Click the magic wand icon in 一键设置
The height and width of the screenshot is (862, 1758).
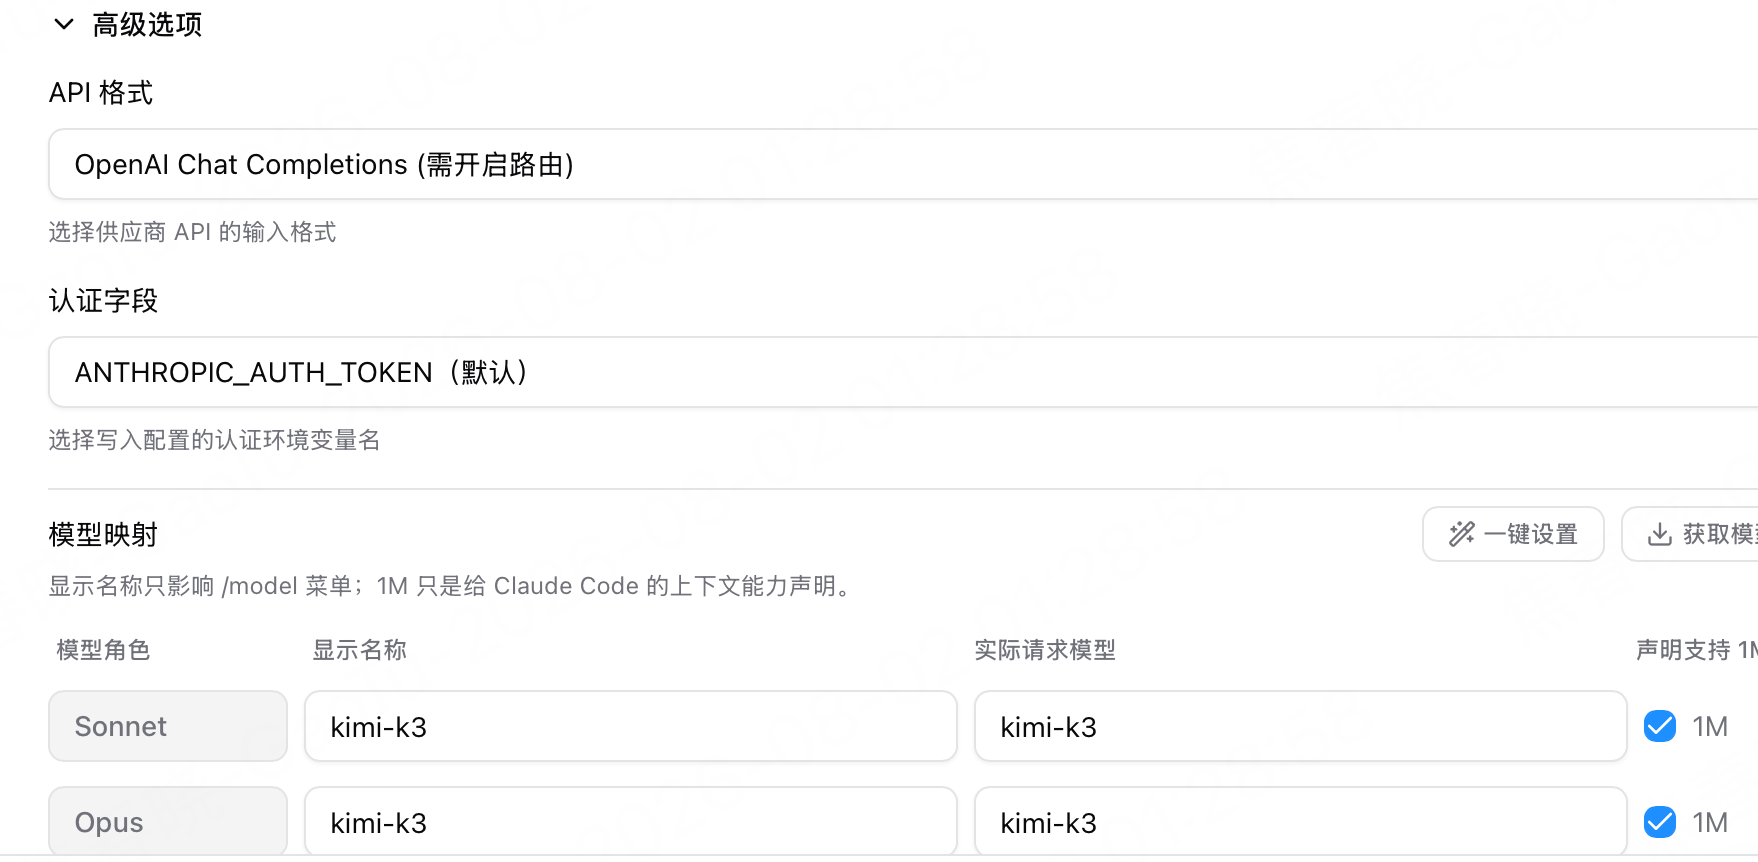click(x=1462, y=534)
